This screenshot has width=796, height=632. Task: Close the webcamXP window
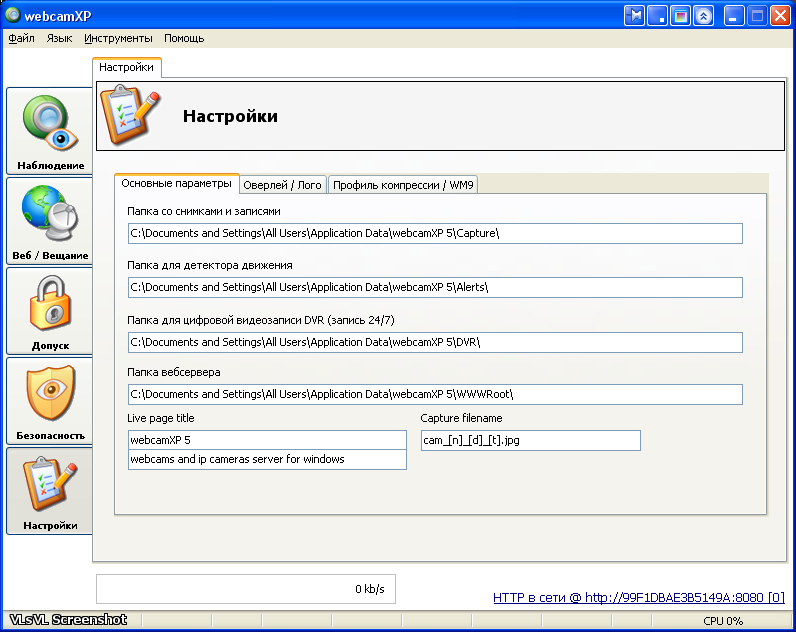(x=780, y=16)
